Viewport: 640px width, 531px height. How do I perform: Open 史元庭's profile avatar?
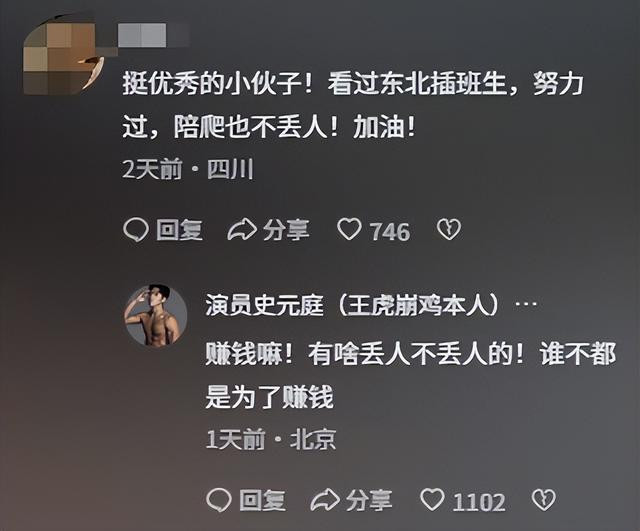point(156,315)
